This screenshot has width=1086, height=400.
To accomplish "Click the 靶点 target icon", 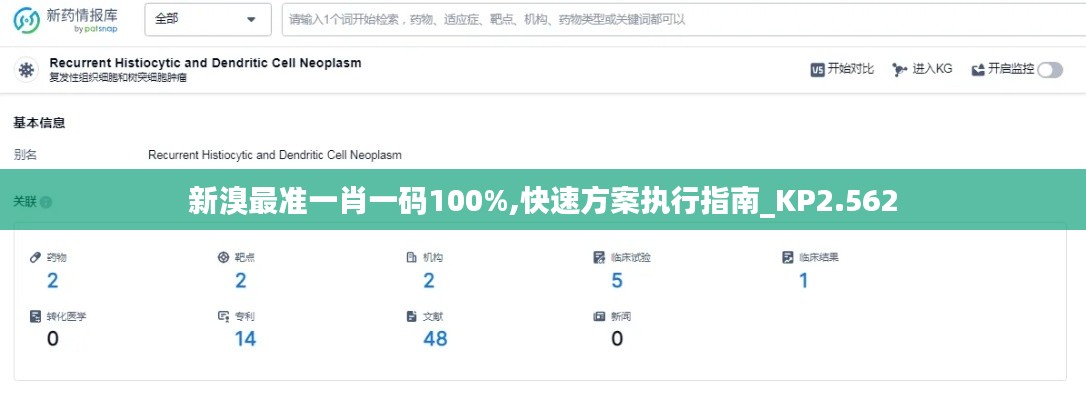I will [x=223, y=257].
